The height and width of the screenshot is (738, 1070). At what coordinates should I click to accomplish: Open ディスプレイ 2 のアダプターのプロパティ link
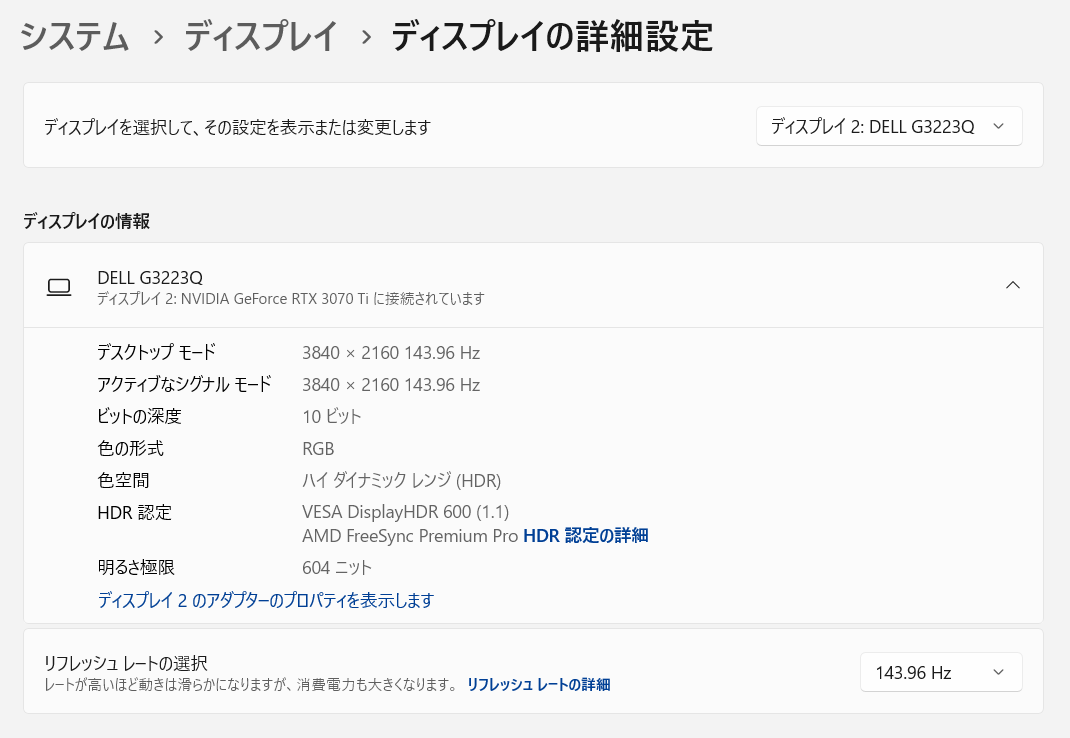pyautogui.click(x=265, y=600)
